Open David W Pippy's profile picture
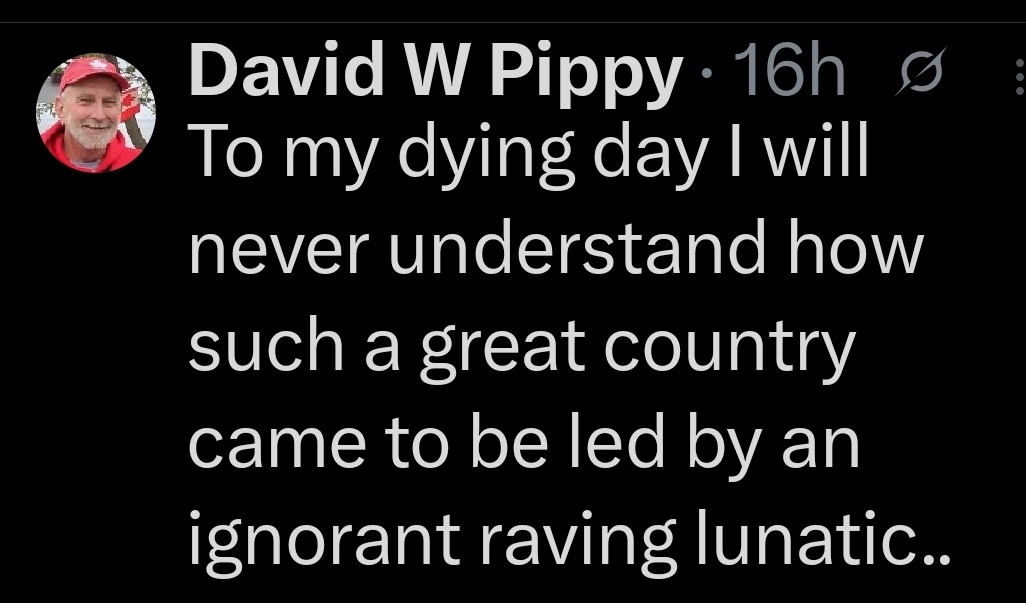Image resolution: width=1026 pixels, height=603 pixels. point(96,112)
